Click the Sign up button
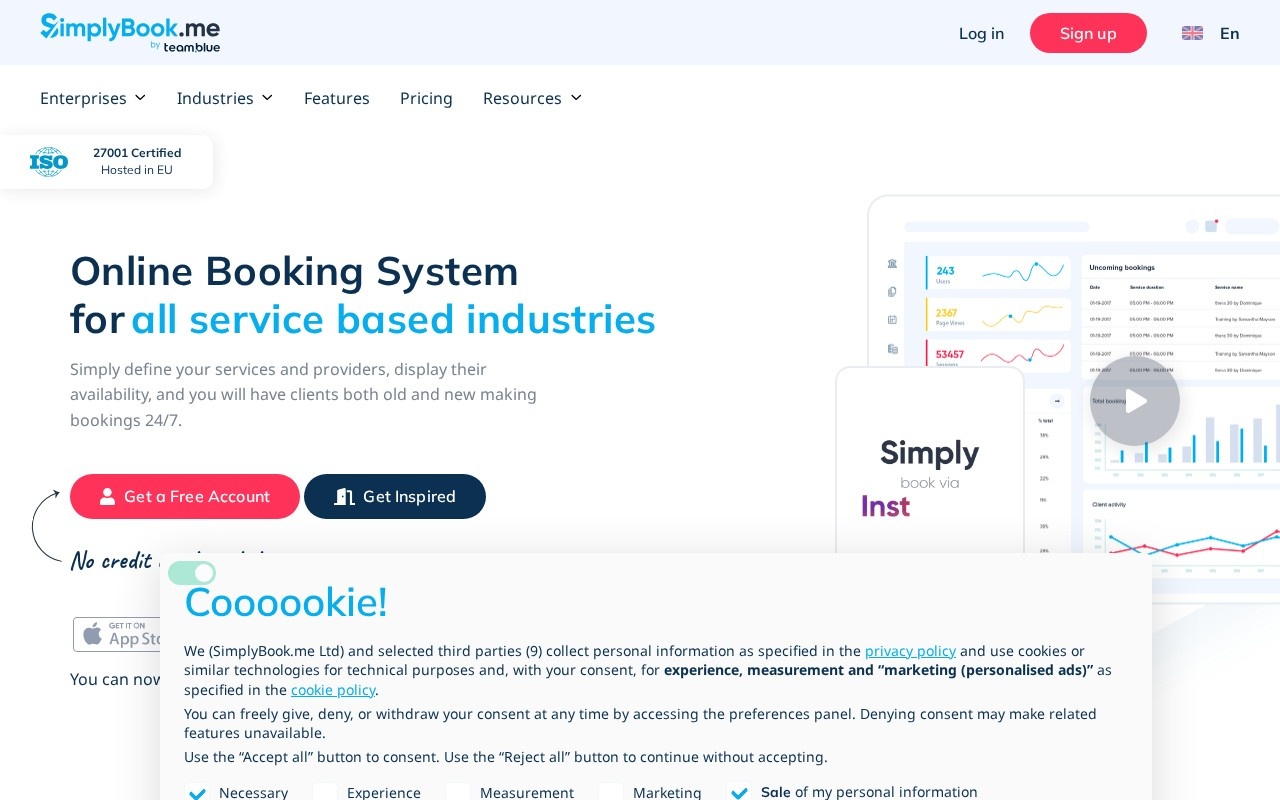Image resolution: width=1280 pixels, height=800 pixels. 1088,33
